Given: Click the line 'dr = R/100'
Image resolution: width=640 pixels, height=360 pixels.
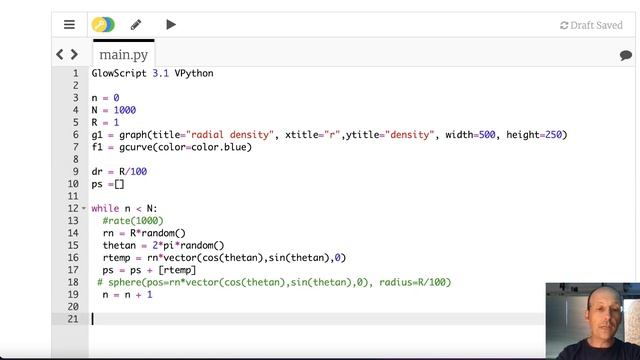Looking at the screenshot, I should point(119,171).
